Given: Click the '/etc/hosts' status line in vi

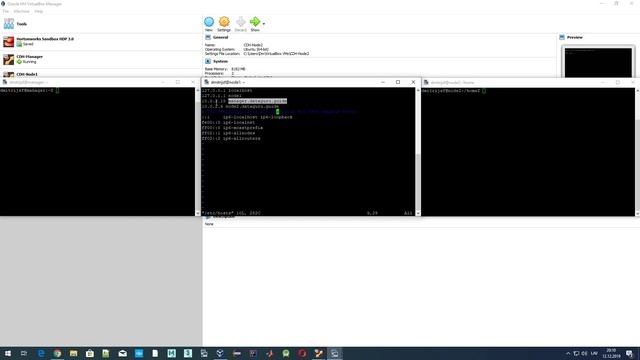Looking at the screenshot, I should tap(231, 213).
